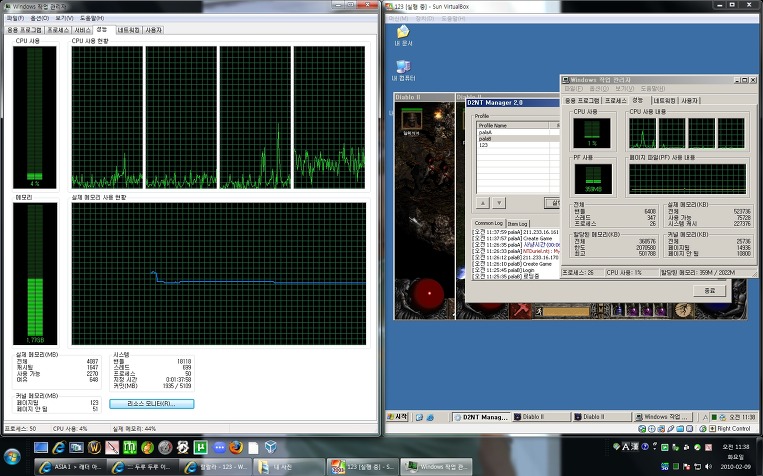The image size is (763, 476).
Task: Open 파일(F) menu in guest Task Manager
Action: pyautogui.click(x=573, y=89)
